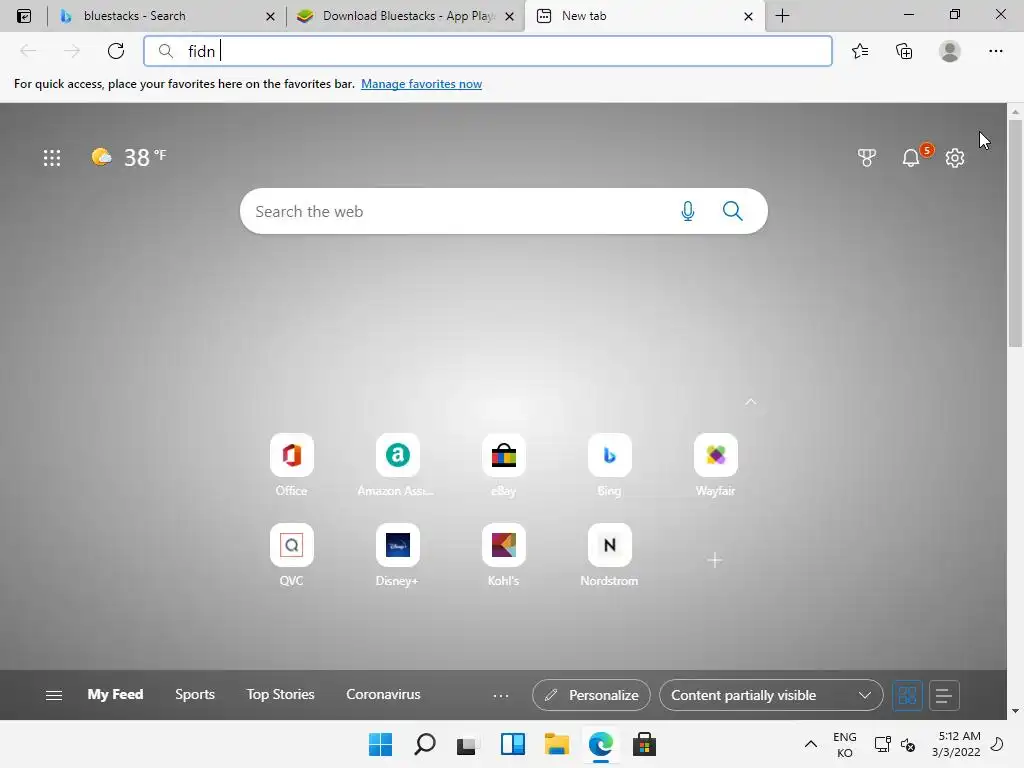Open the Sports feed section
Image resolution: width=1024 pixels, height=768 pixels.
click(195, 694)
